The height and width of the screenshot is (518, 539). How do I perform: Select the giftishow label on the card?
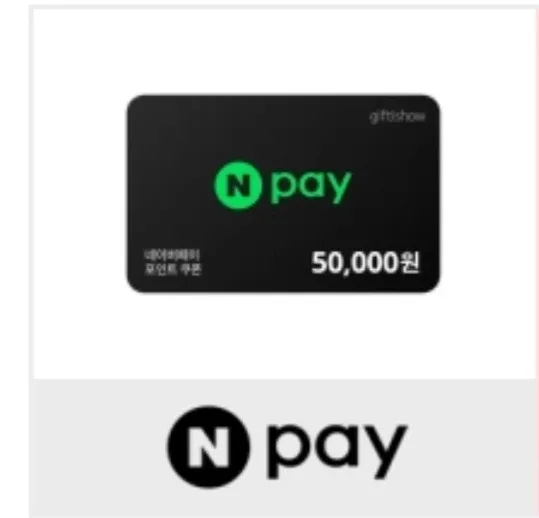click(x=397, y=117)
